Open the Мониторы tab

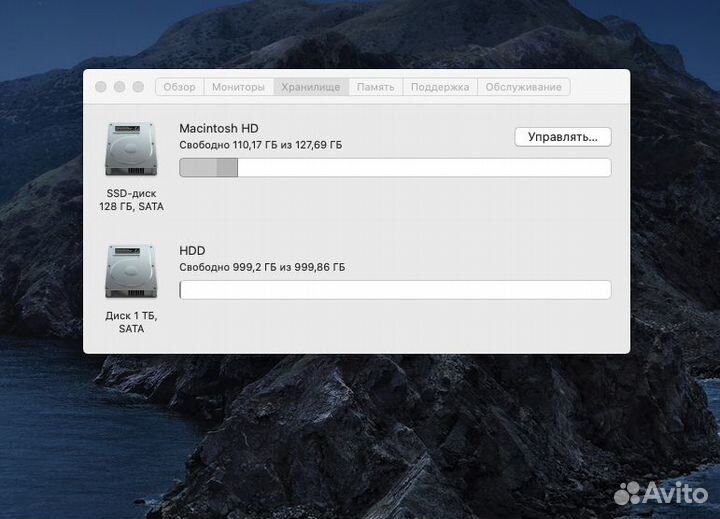click(x=238, y=87)
